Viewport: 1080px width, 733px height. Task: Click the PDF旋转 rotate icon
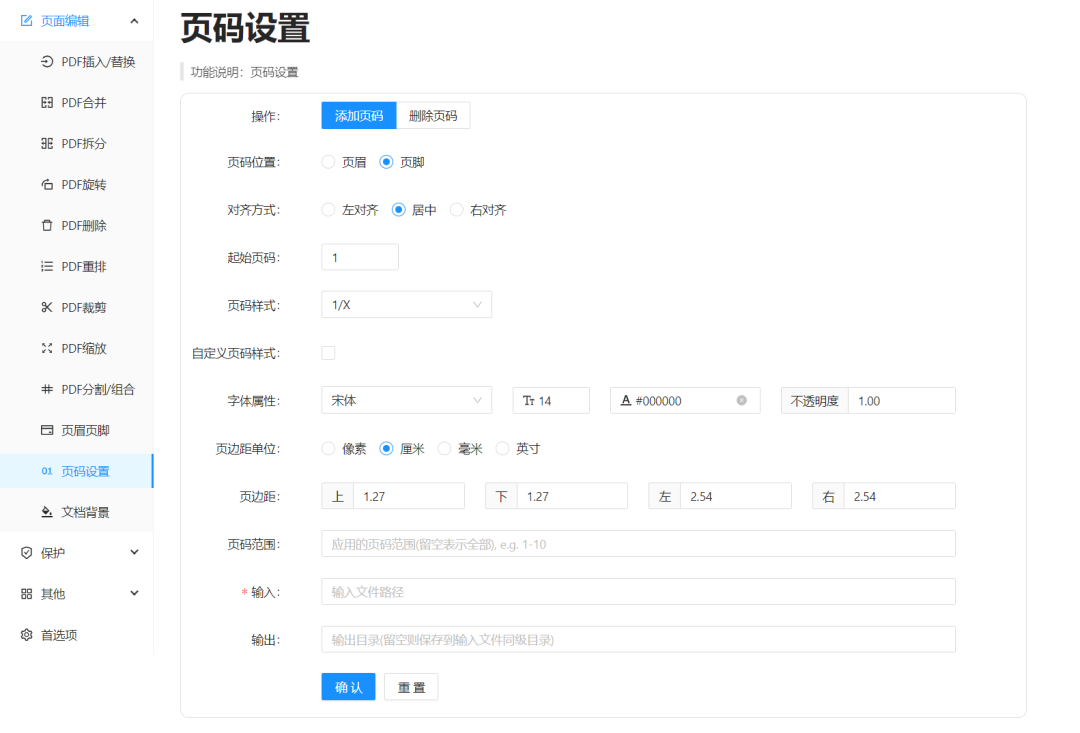tap(47, 185)
